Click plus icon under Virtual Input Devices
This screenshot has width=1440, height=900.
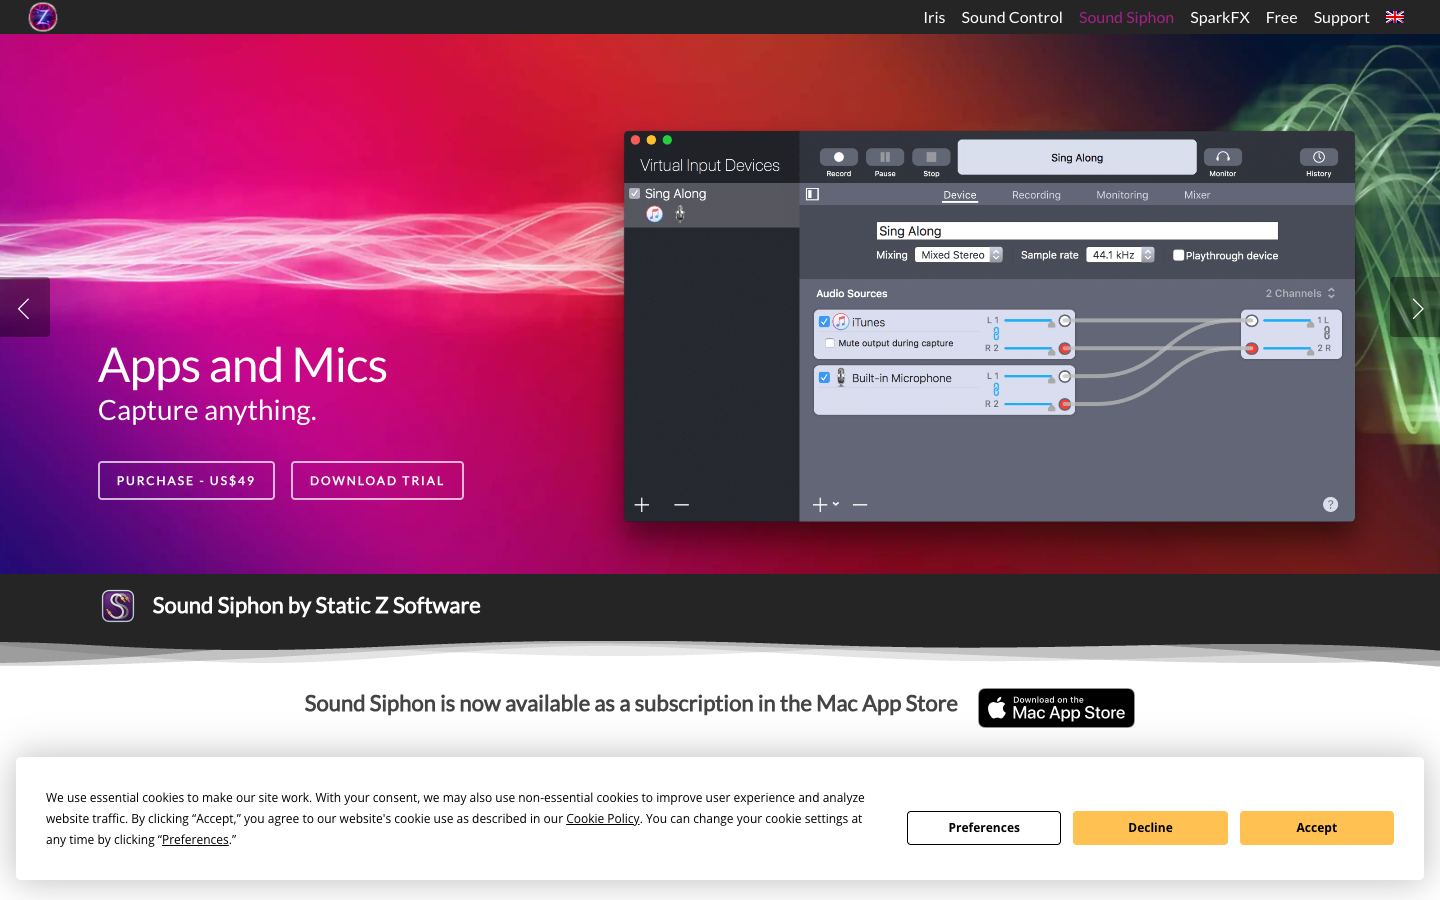pos(642,505)
